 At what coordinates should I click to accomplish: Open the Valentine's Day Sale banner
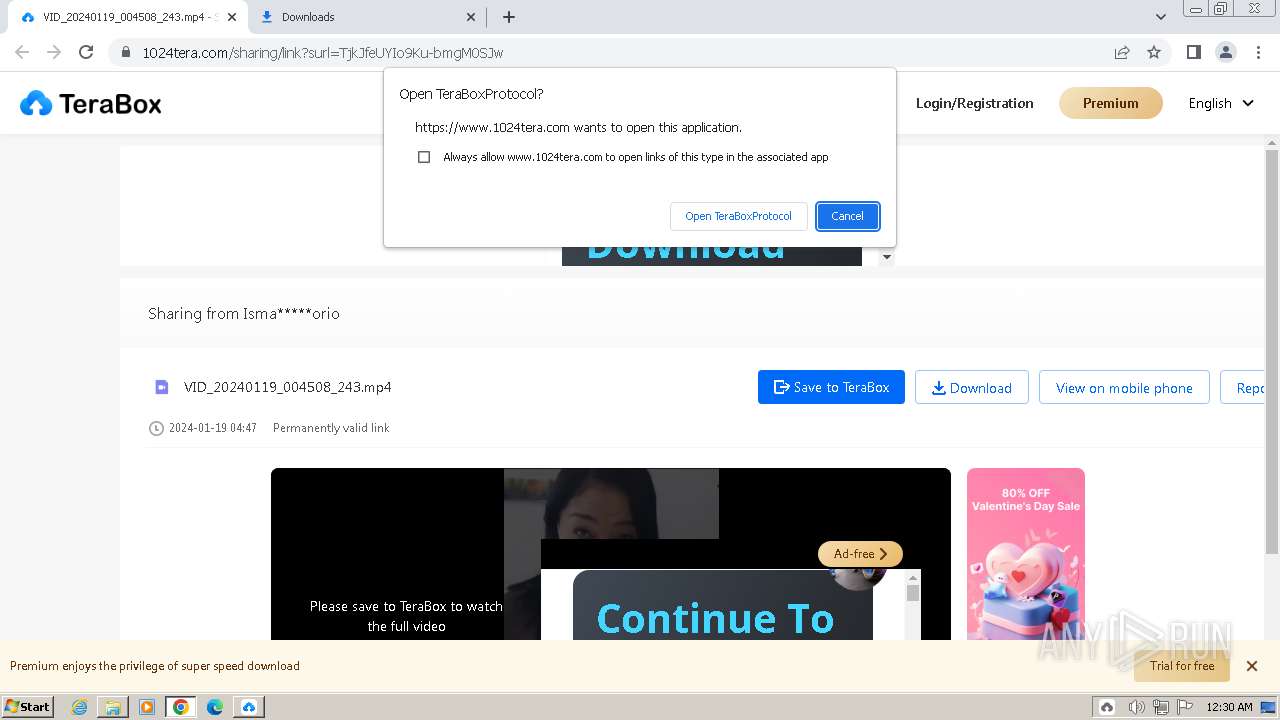pyautogui.click(x=1025, y=554)
